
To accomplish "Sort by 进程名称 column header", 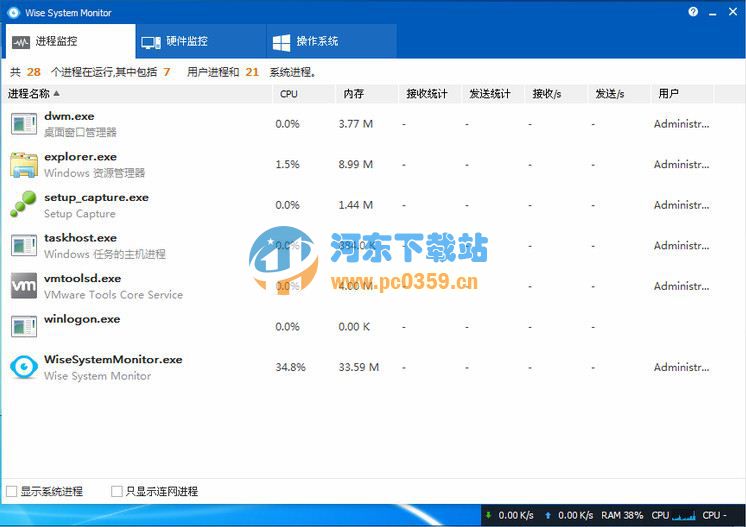I will tap(137, 94).
